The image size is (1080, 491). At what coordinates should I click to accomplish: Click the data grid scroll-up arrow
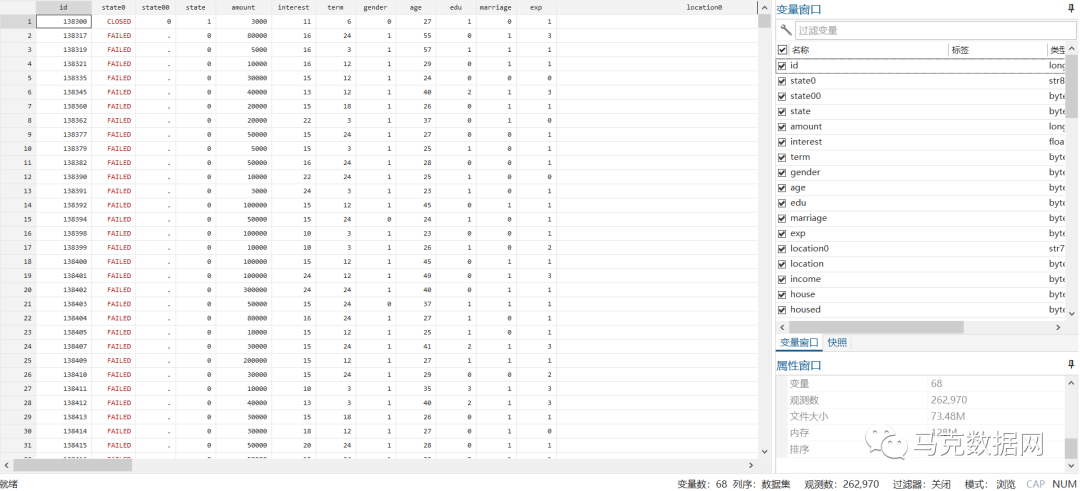(764, 7)
